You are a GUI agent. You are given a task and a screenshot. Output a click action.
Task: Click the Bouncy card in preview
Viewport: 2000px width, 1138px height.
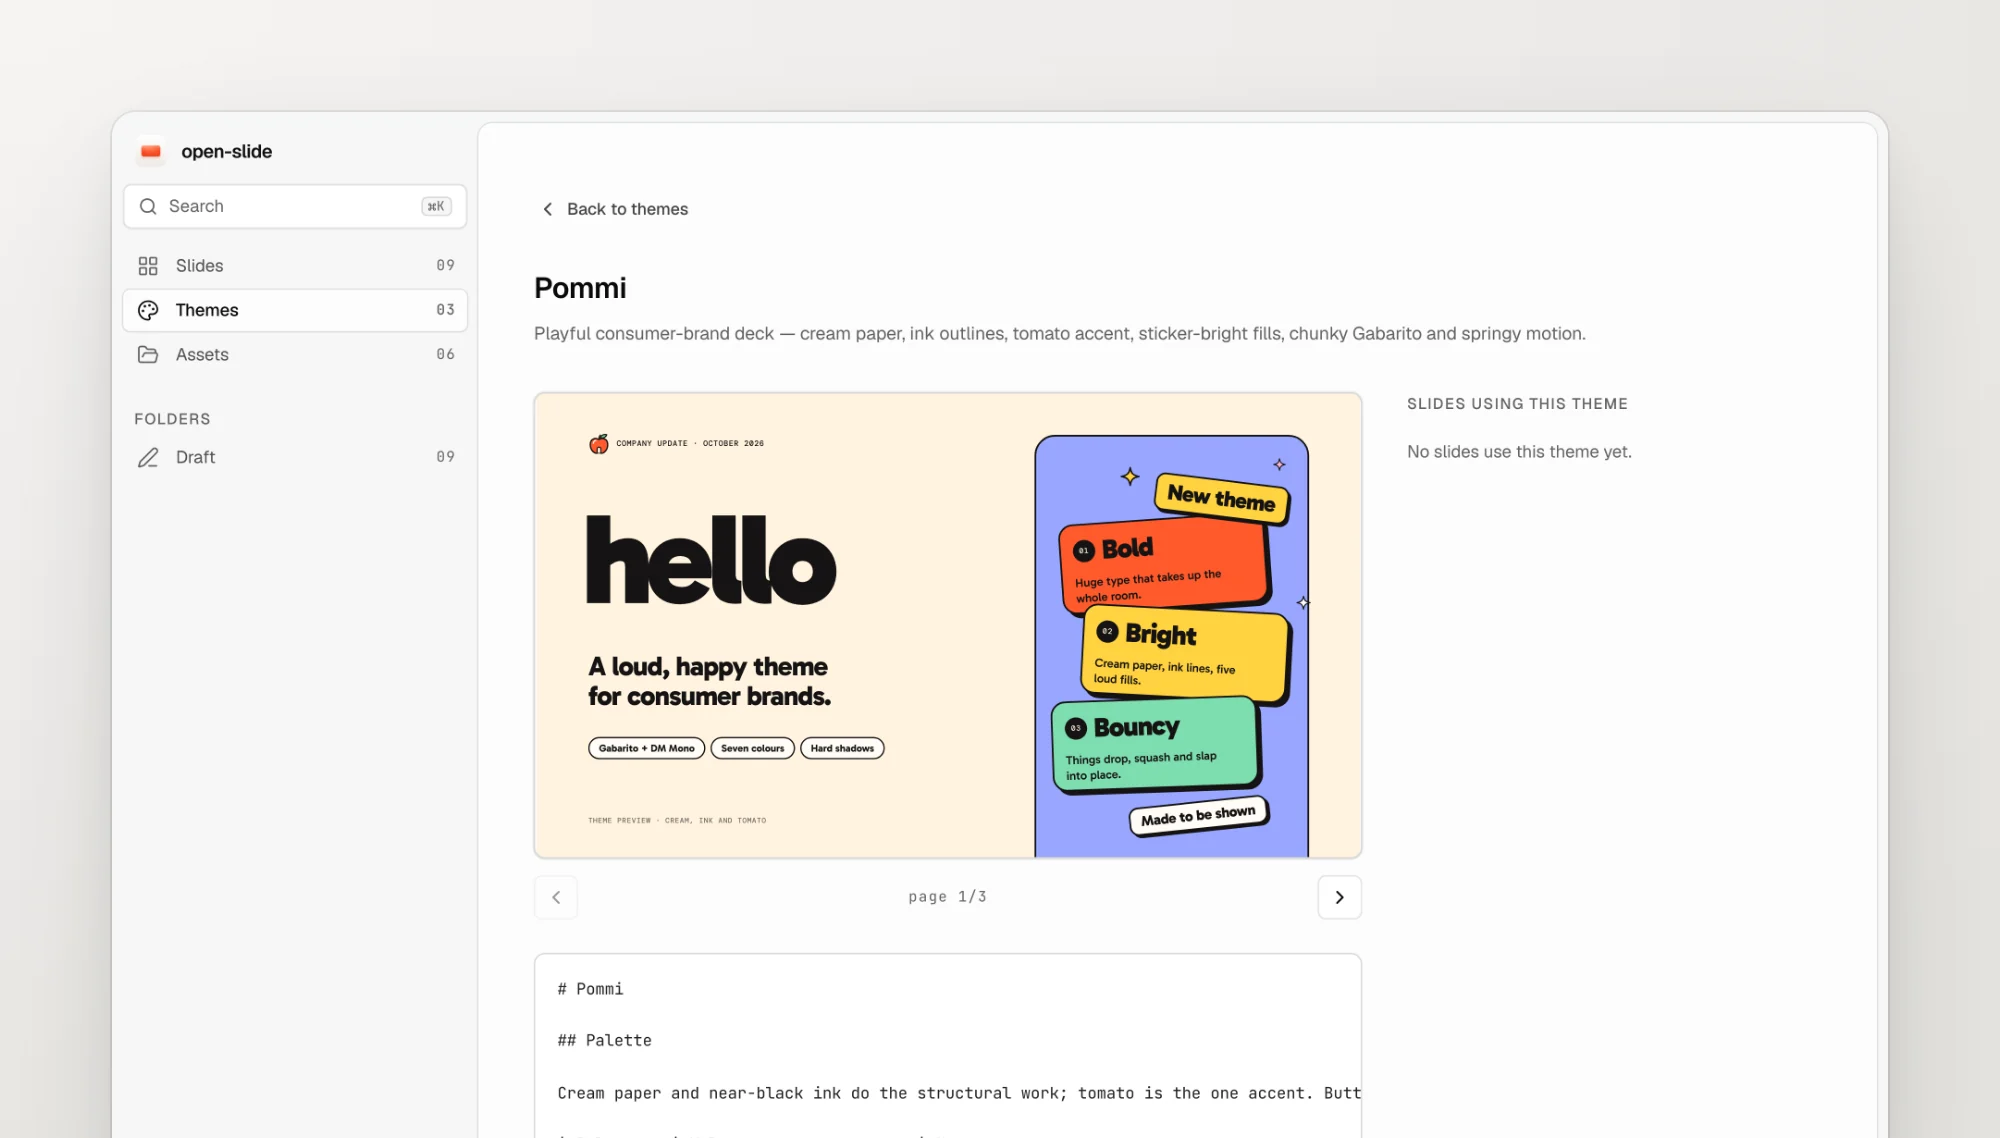tap(1155, 745)
